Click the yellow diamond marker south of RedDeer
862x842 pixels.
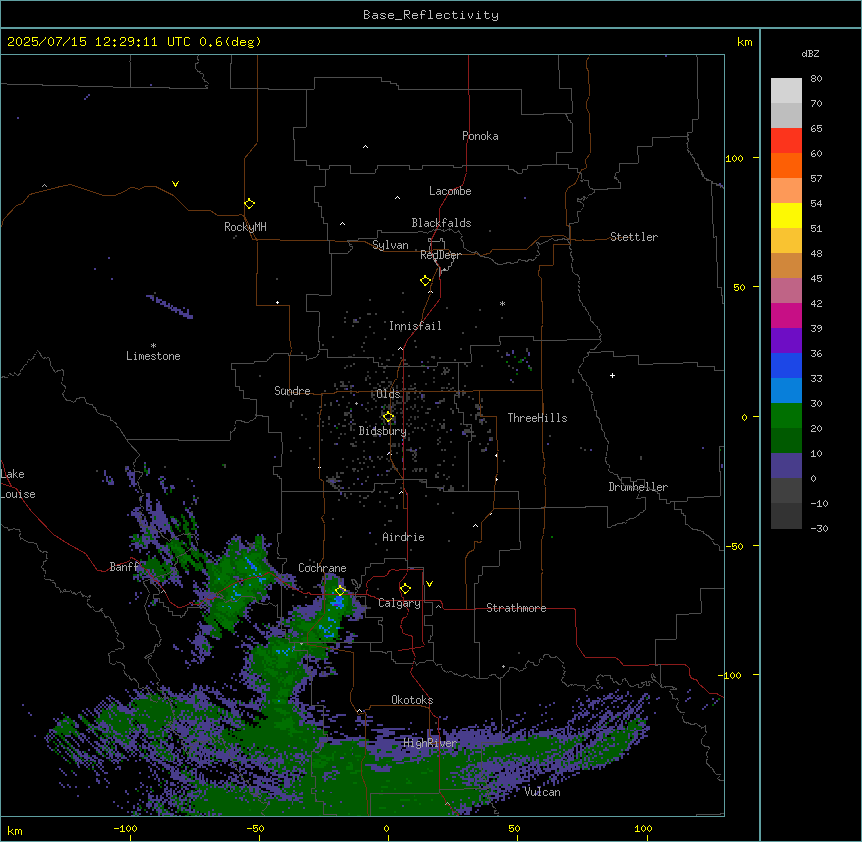(425, 281)
